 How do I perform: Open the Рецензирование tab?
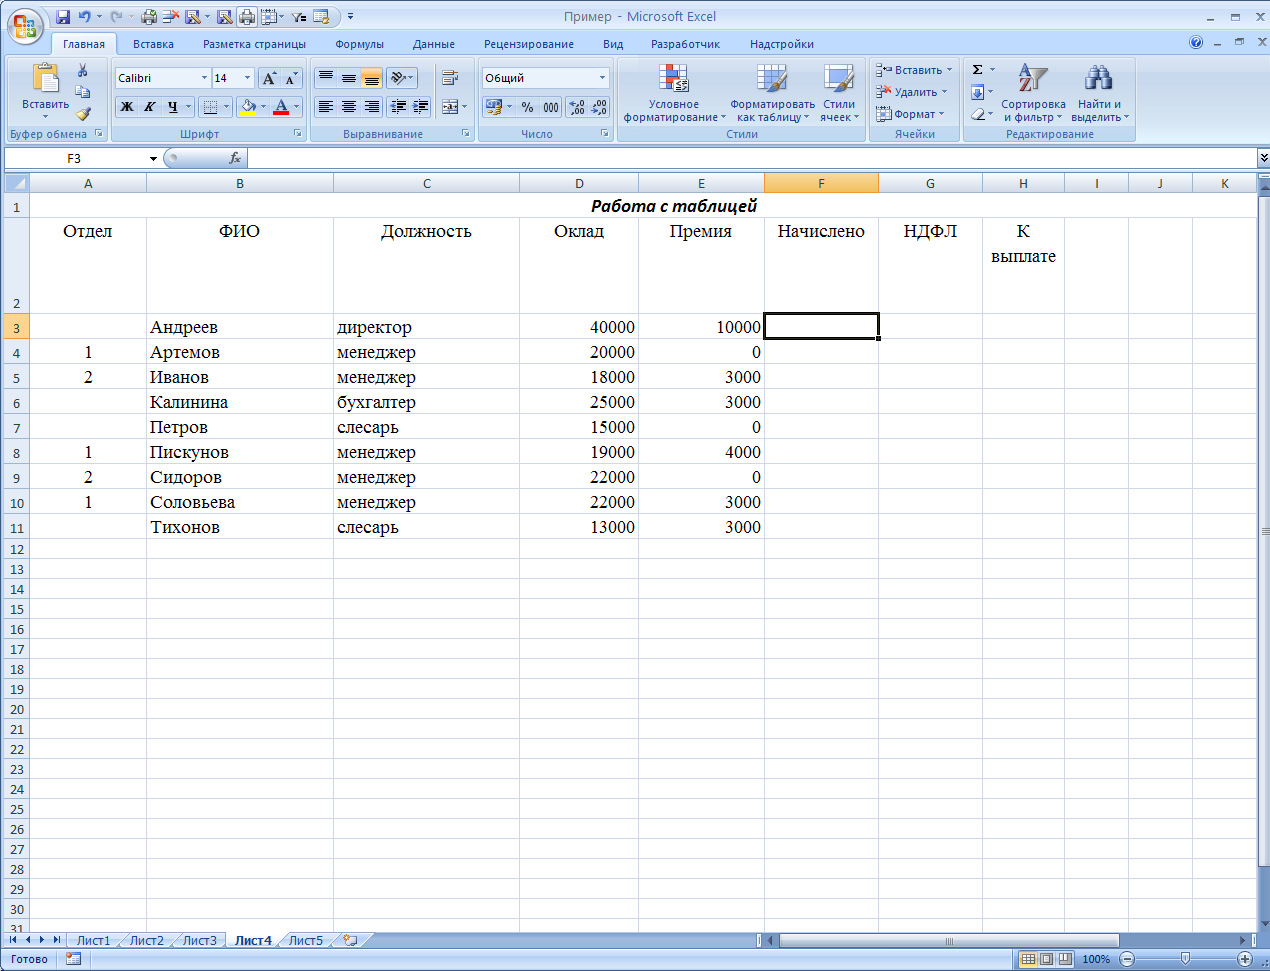(529, 44)
